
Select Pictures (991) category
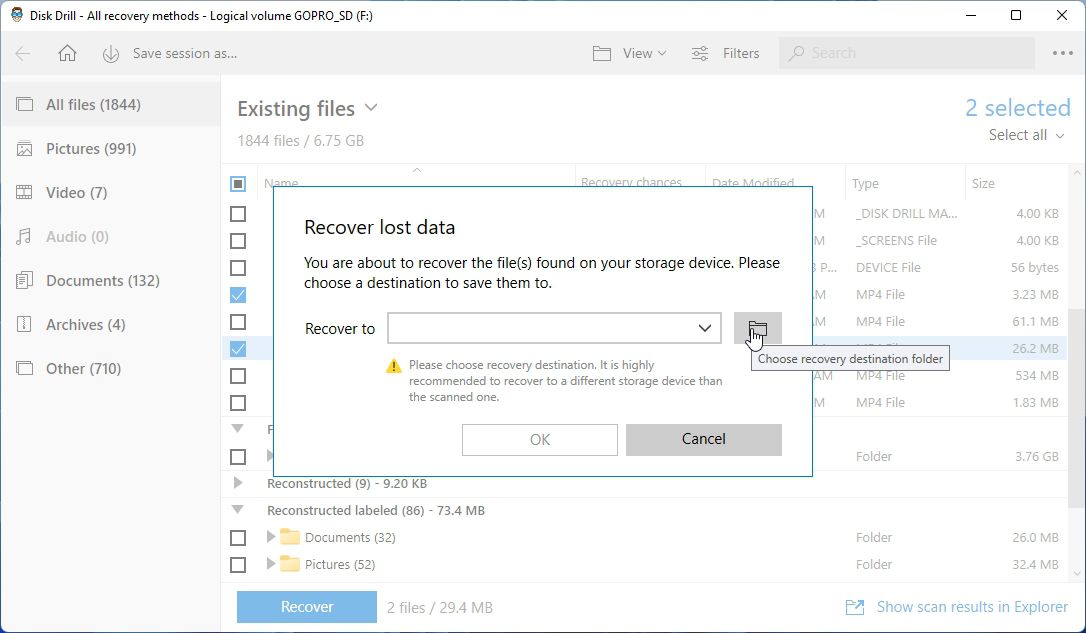pos(110,149)
